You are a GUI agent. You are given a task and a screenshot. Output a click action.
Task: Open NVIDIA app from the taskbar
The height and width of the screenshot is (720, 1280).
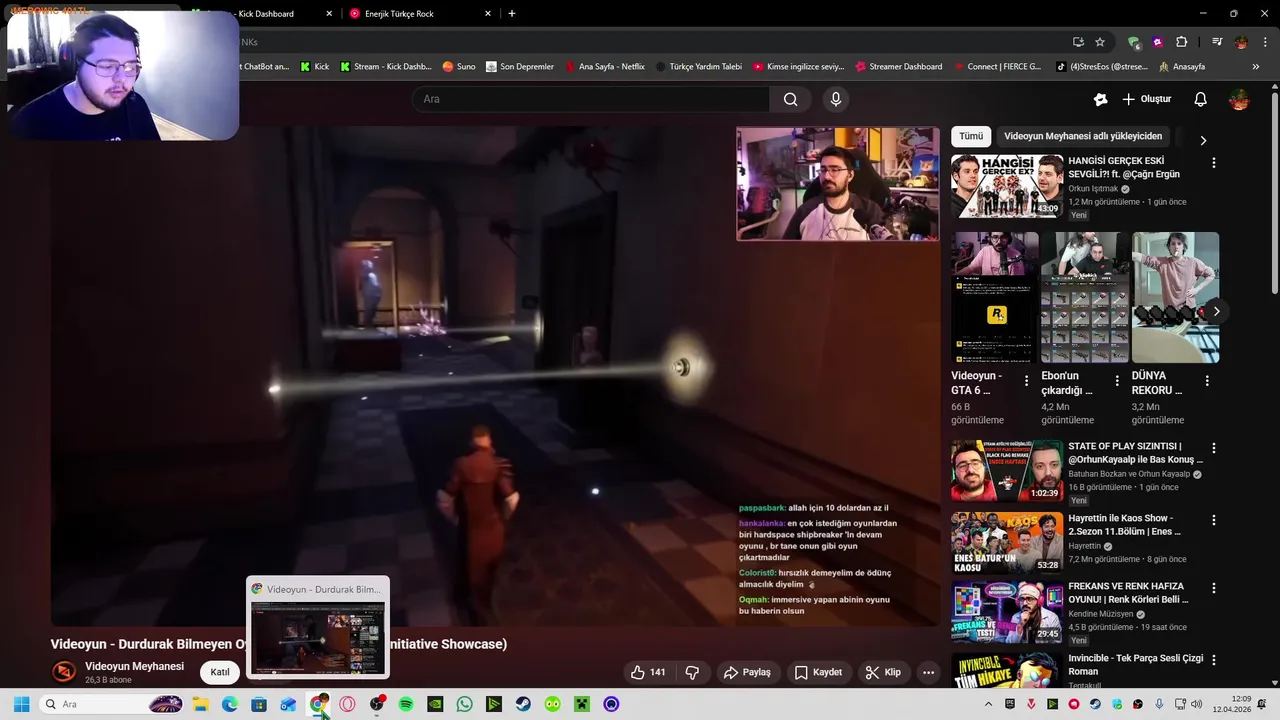click(x=435, y=704)
